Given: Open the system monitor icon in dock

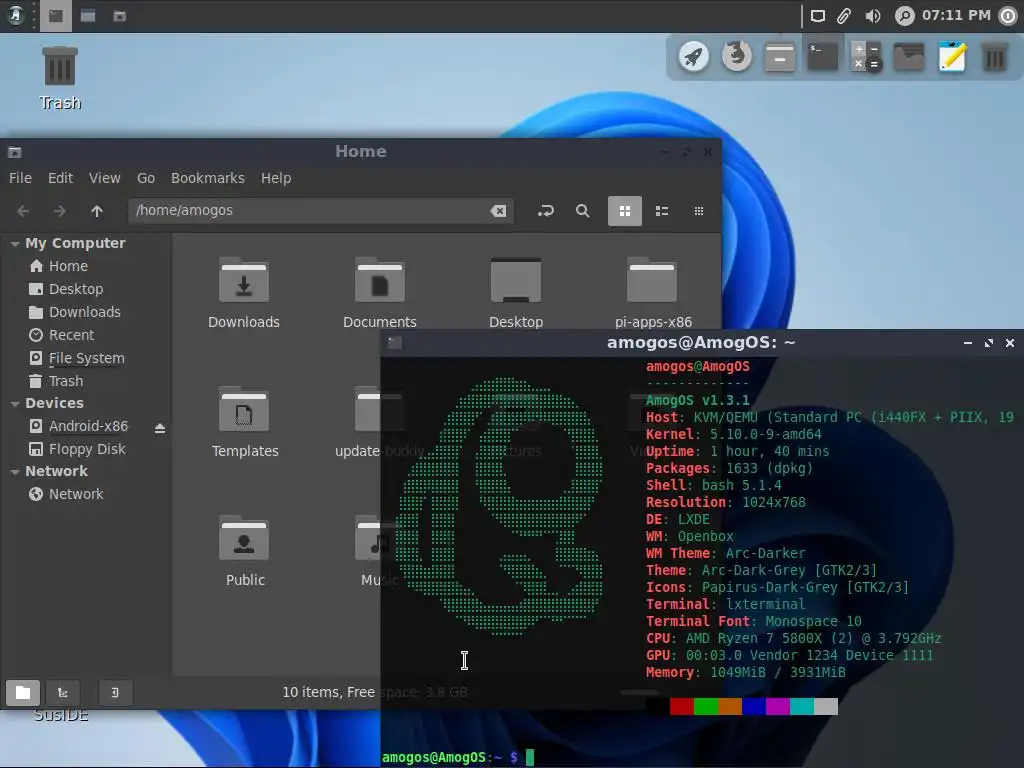Looking at the screenshot, I should (908, 57).
